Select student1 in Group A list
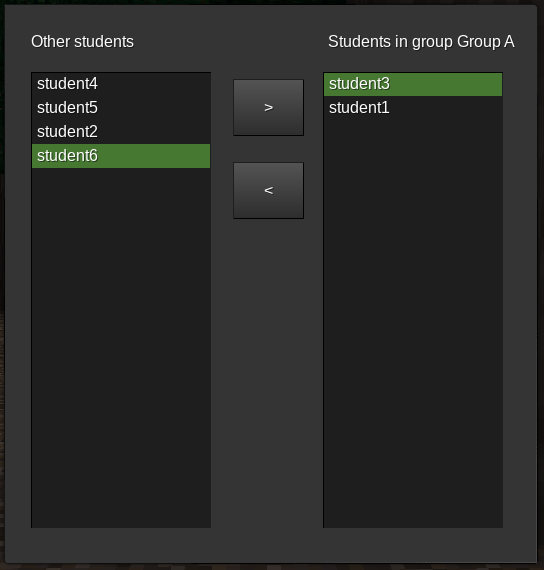 tap(413, 108)
